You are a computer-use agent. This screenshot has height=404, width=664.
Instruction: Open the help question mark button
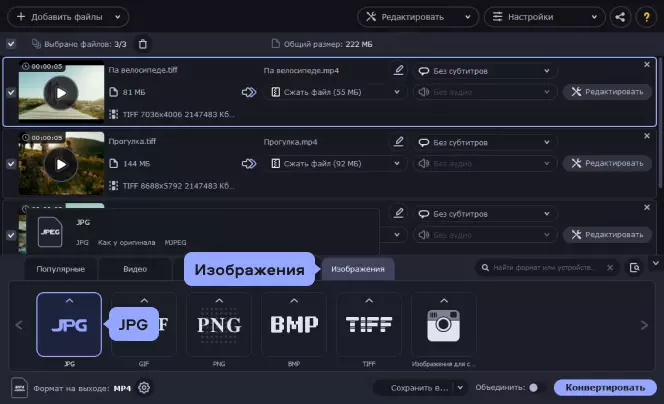[x=646, y=17]
